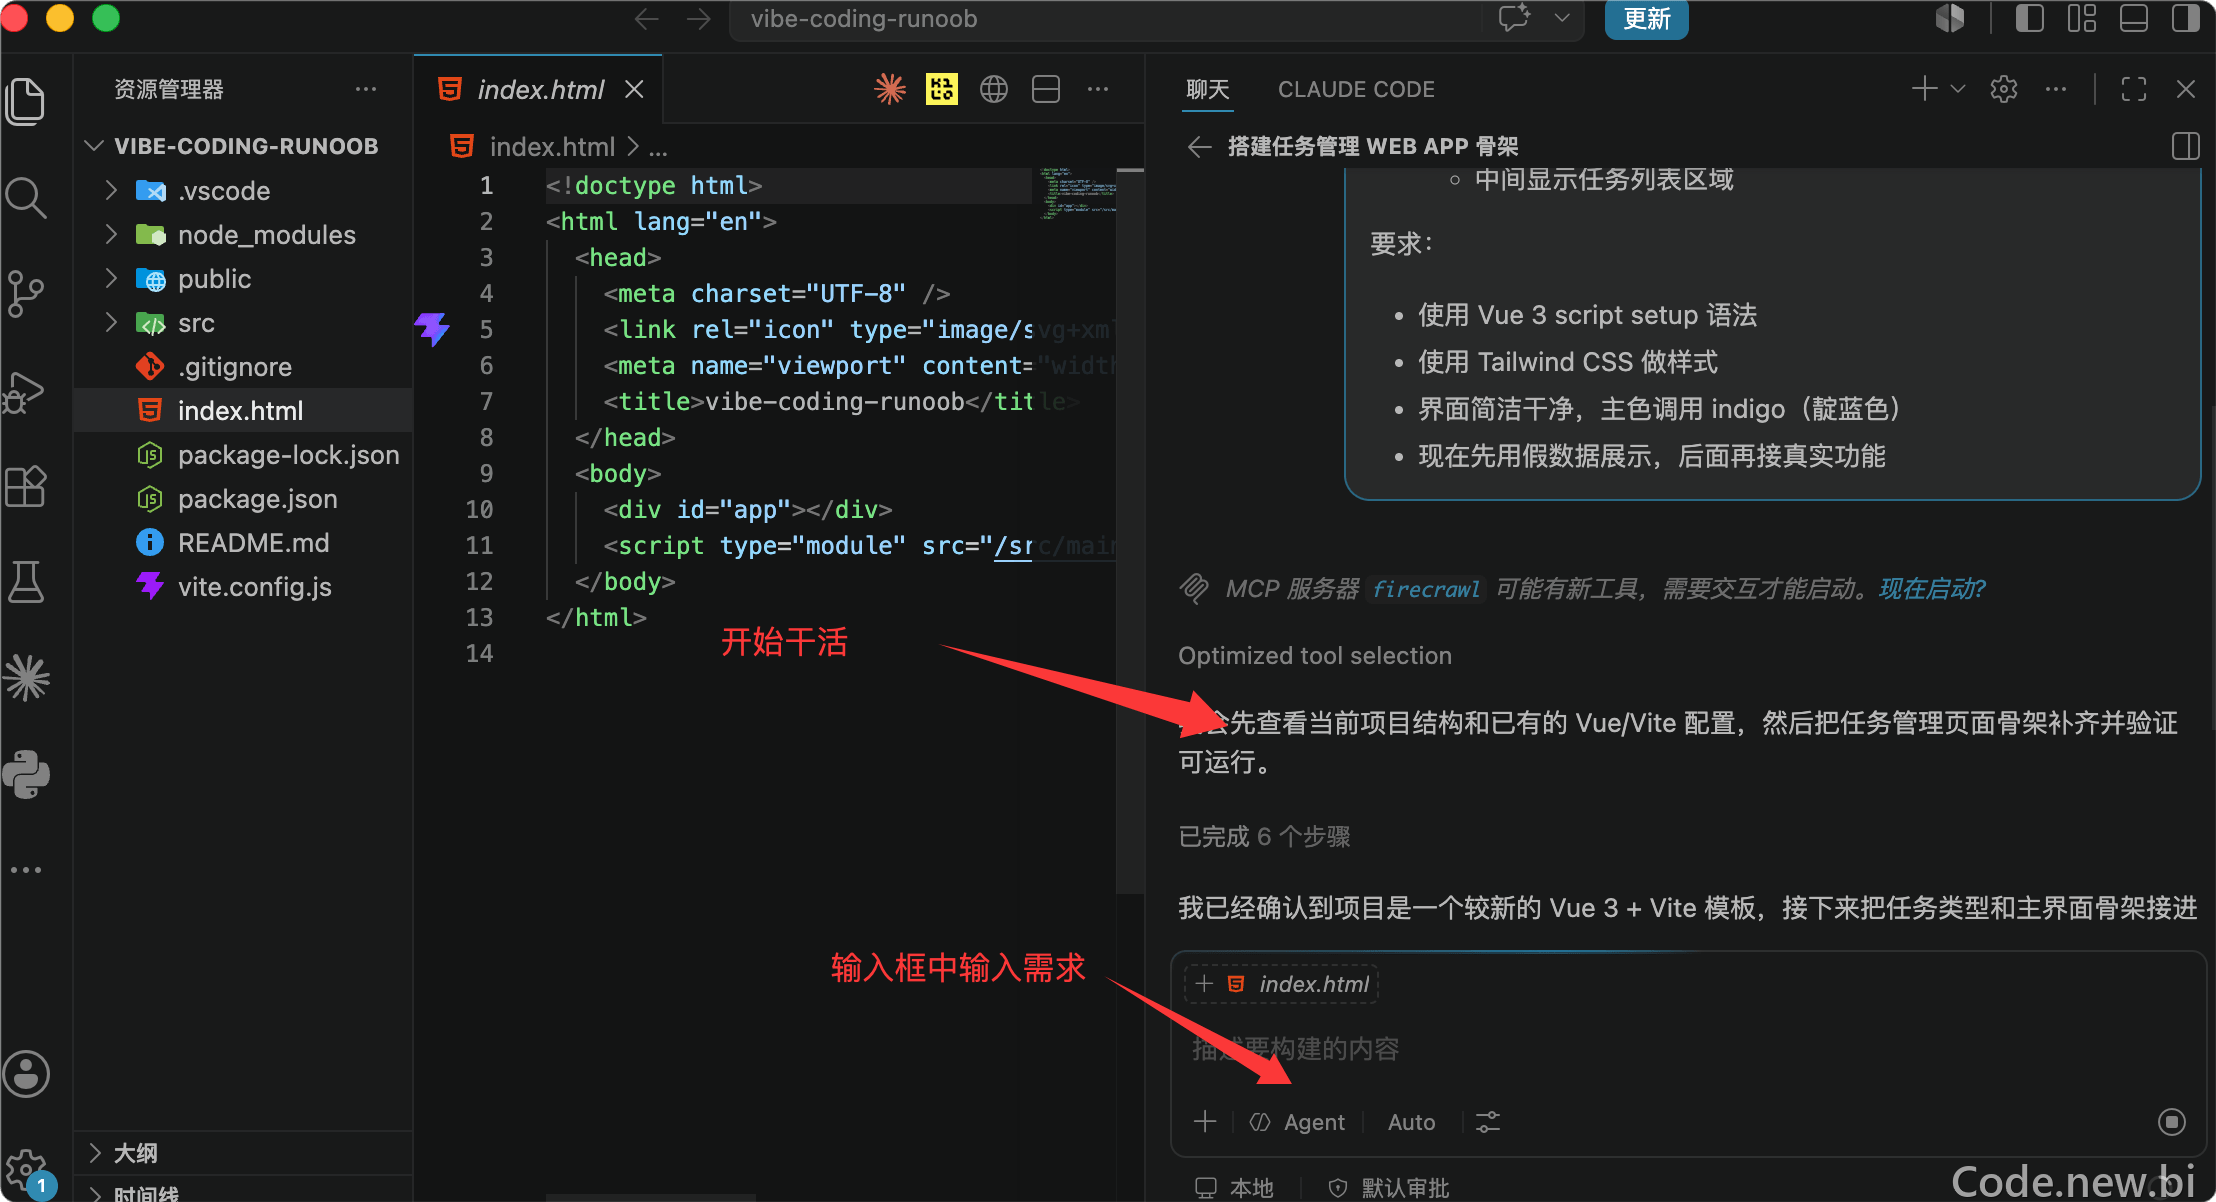Click 现在启动? link for MCP server

[x=1931, y=589]
